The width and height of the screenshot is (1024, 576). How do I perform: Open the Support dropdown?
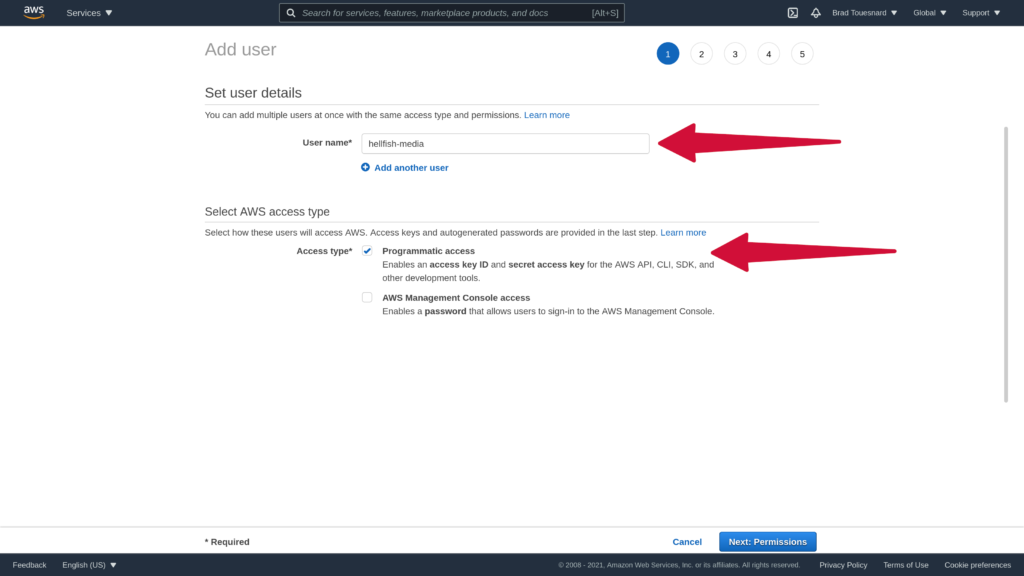pos(980,12)
